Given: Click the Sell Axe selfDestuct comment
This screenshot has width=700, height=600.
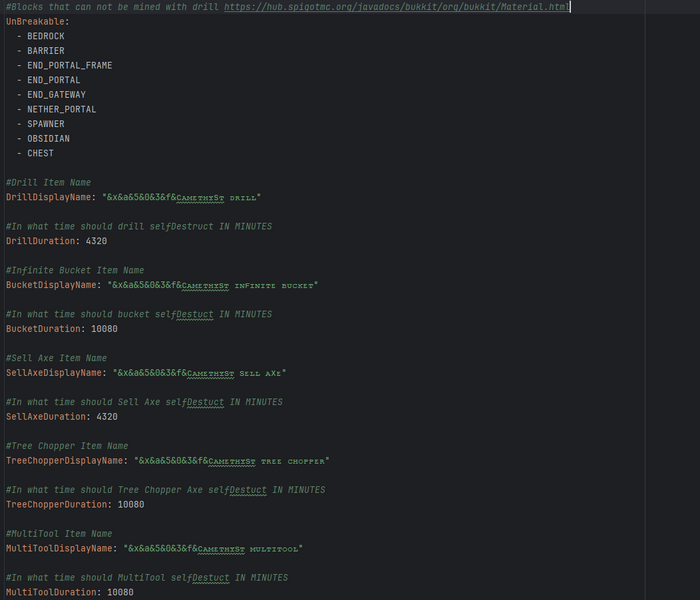Looking at the screenshot, I should pyautogui.click(x=144, y=402).
